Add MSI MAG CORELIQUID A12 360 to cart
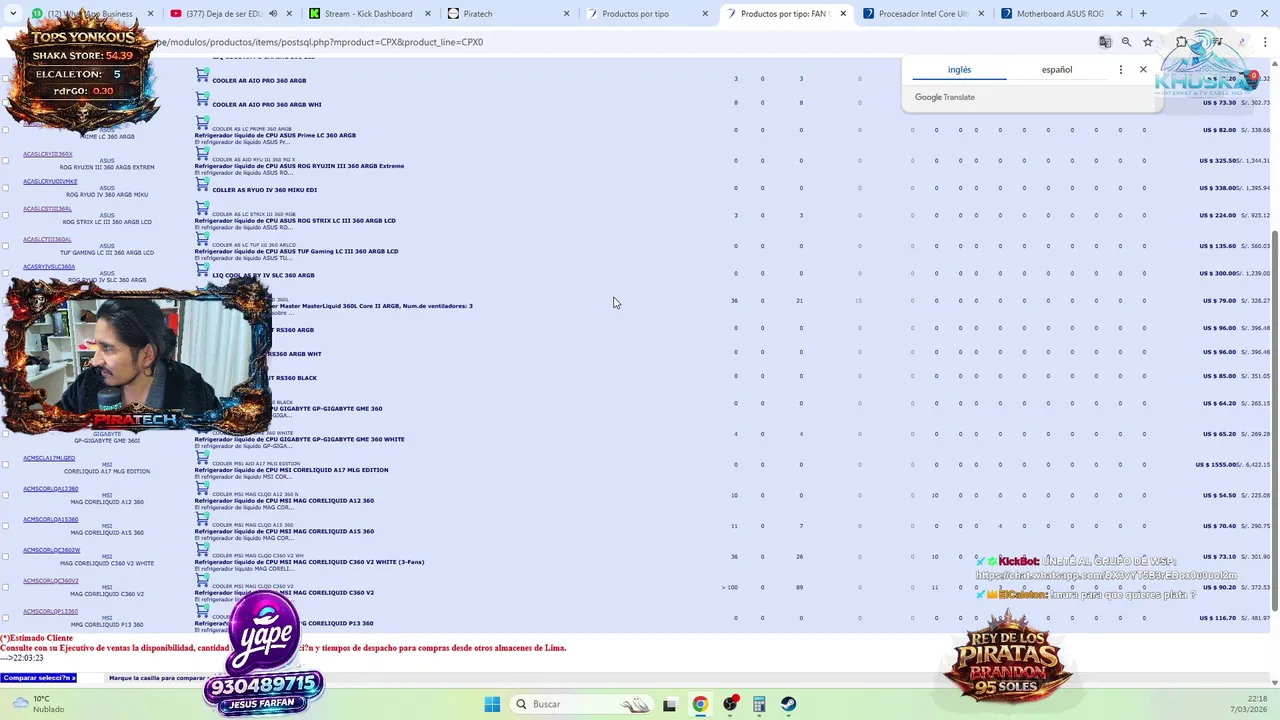 coord(202,489)
